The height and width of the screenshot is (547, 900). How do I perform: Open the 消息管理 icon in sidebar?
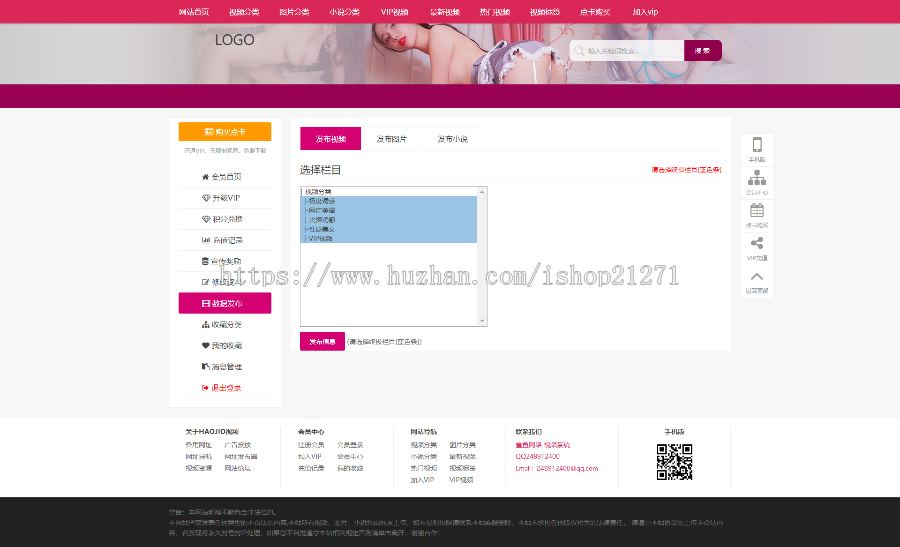pos(205,366)
